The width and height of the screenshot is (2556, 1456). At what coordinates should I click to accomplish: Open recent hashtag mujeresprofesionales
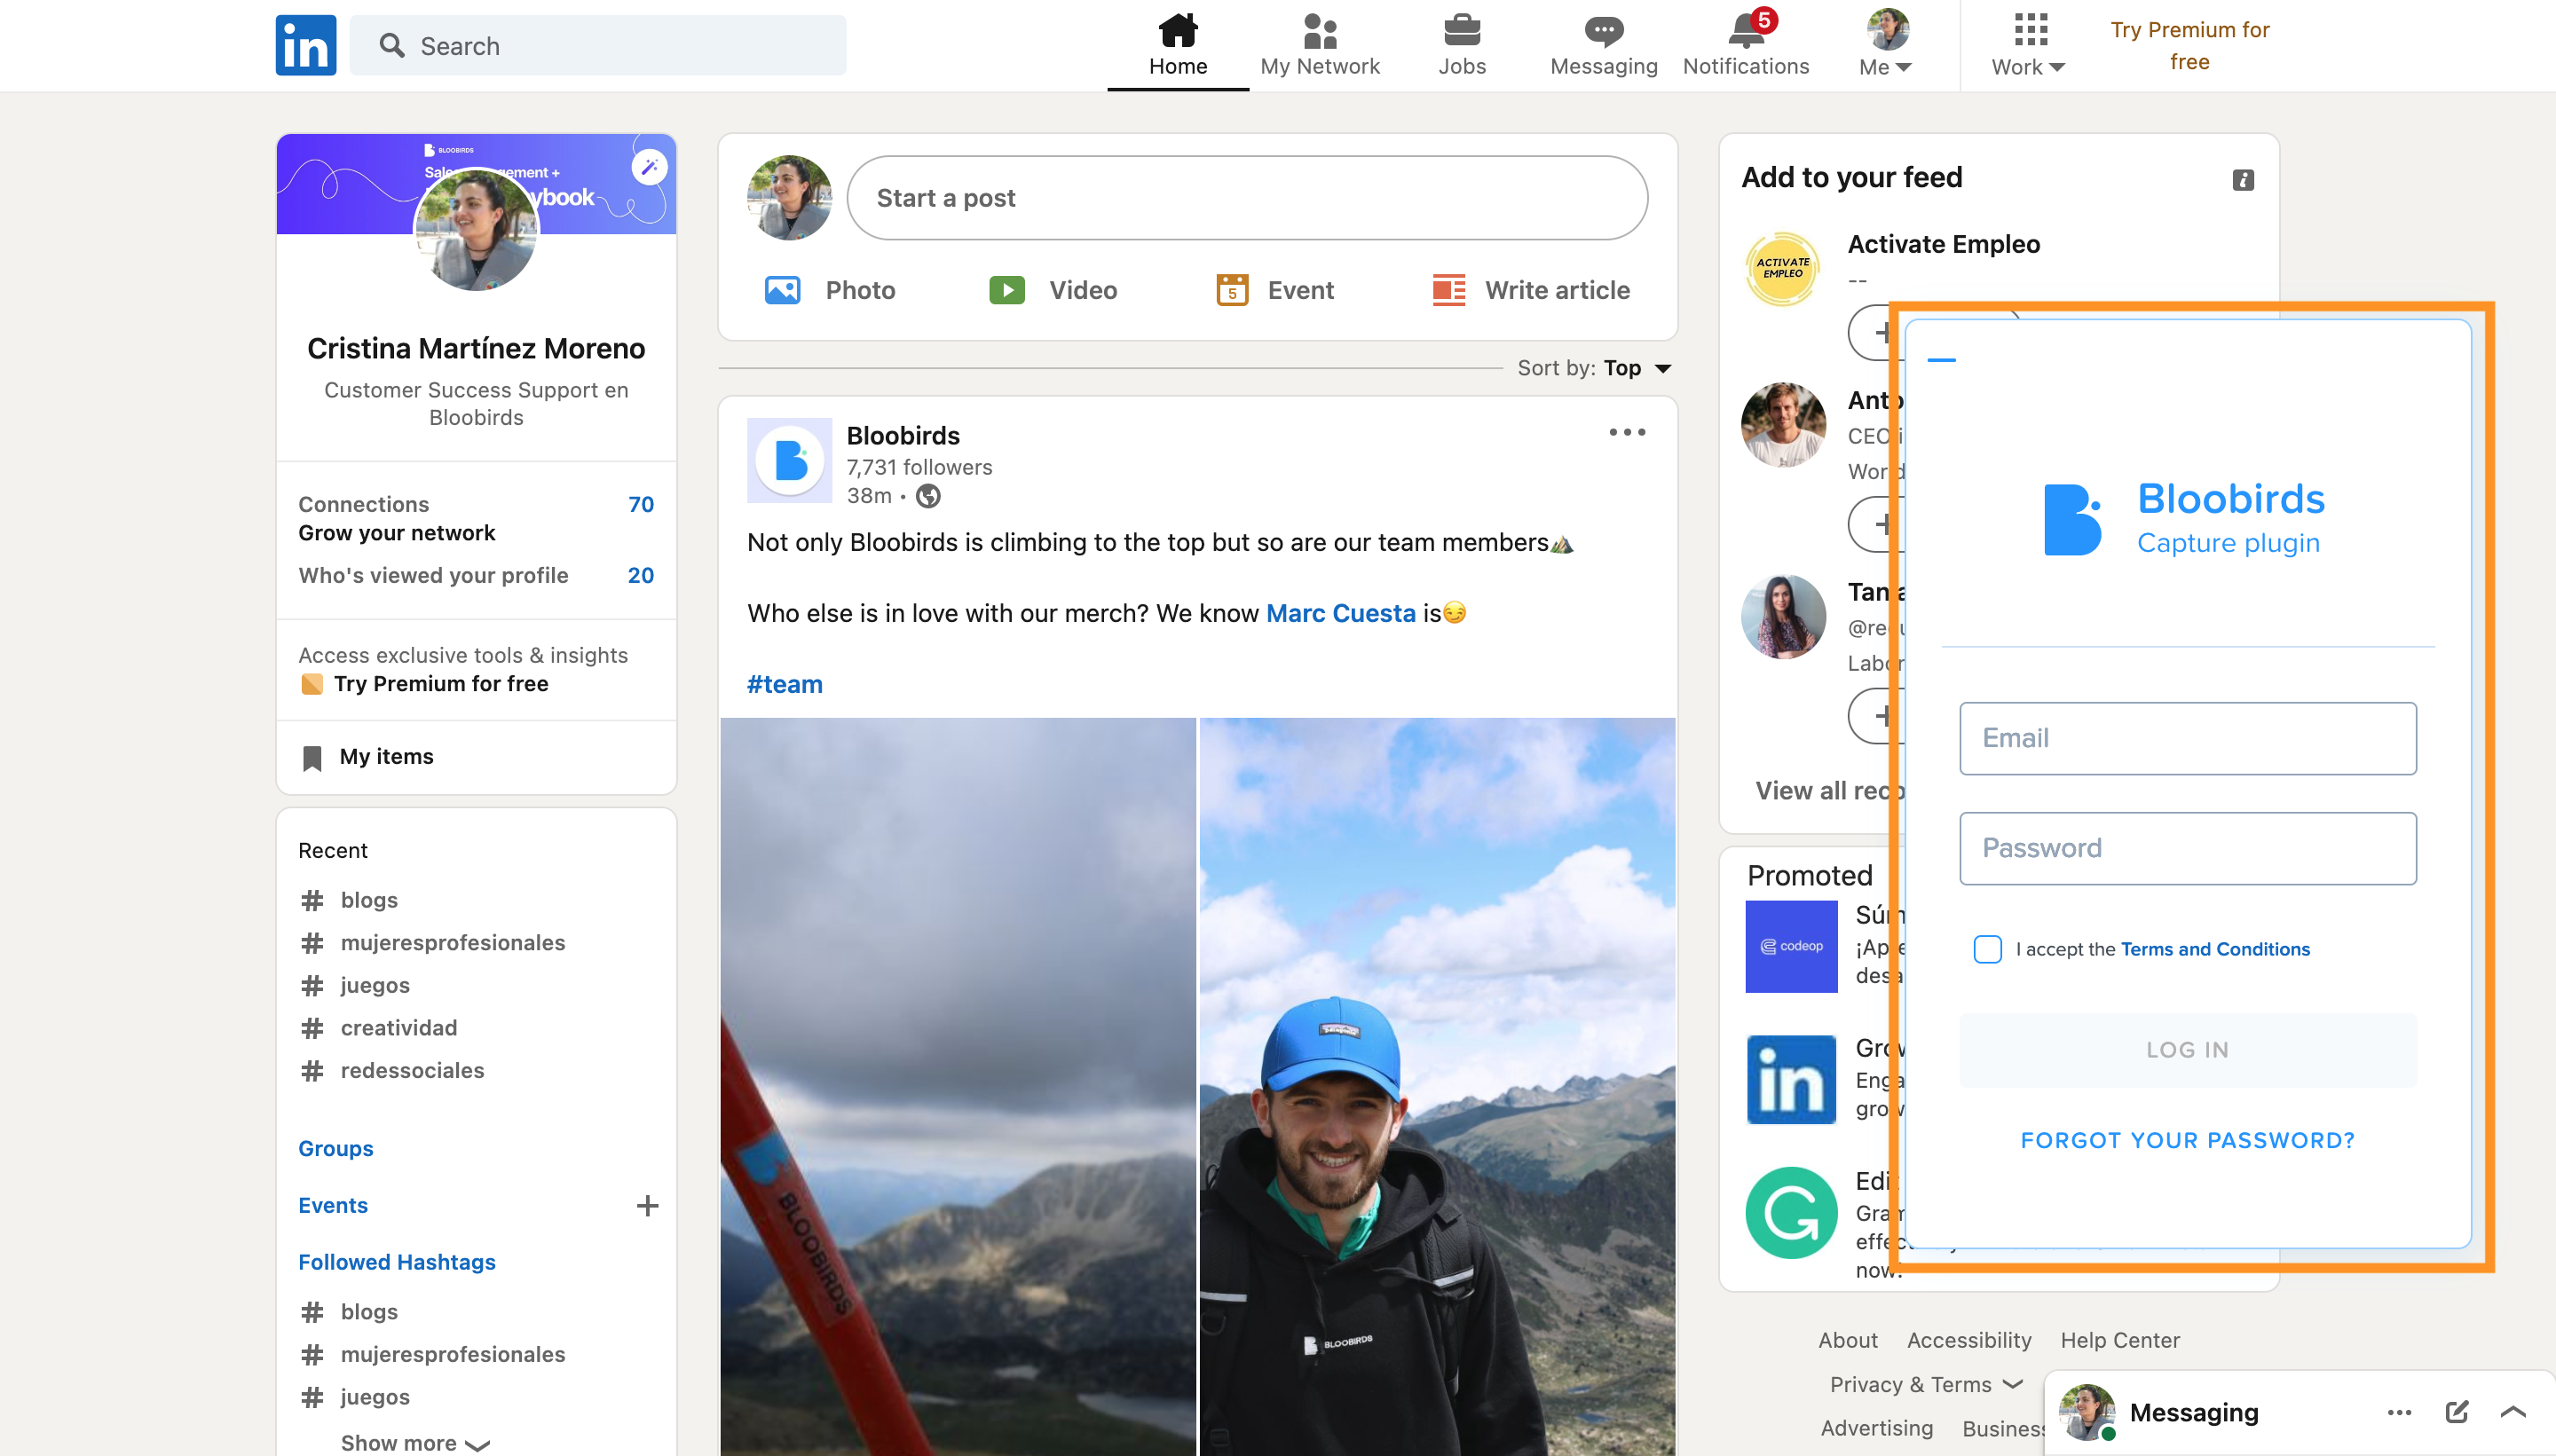coord(452,942)
